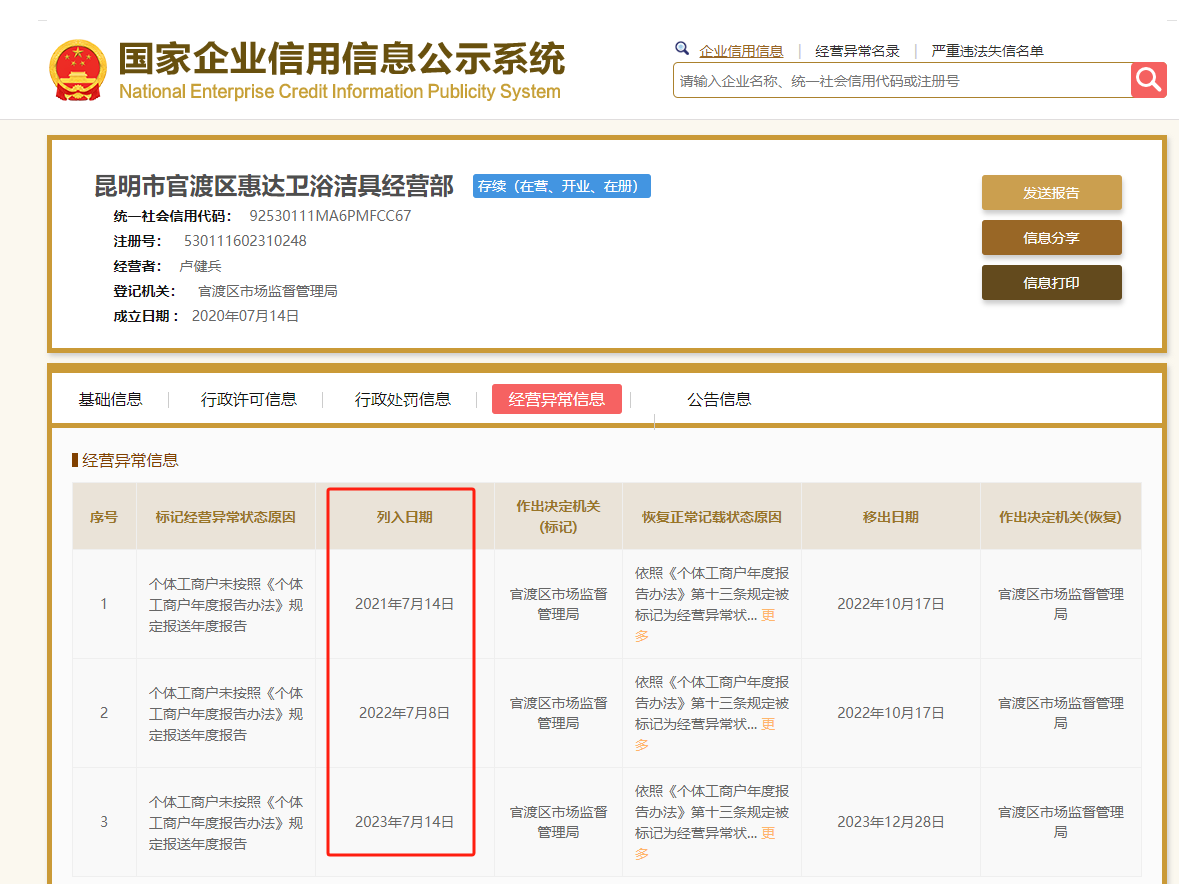Click the 序号 column header
Viewport: 1179px width, 884px height.
coord(104,516)
